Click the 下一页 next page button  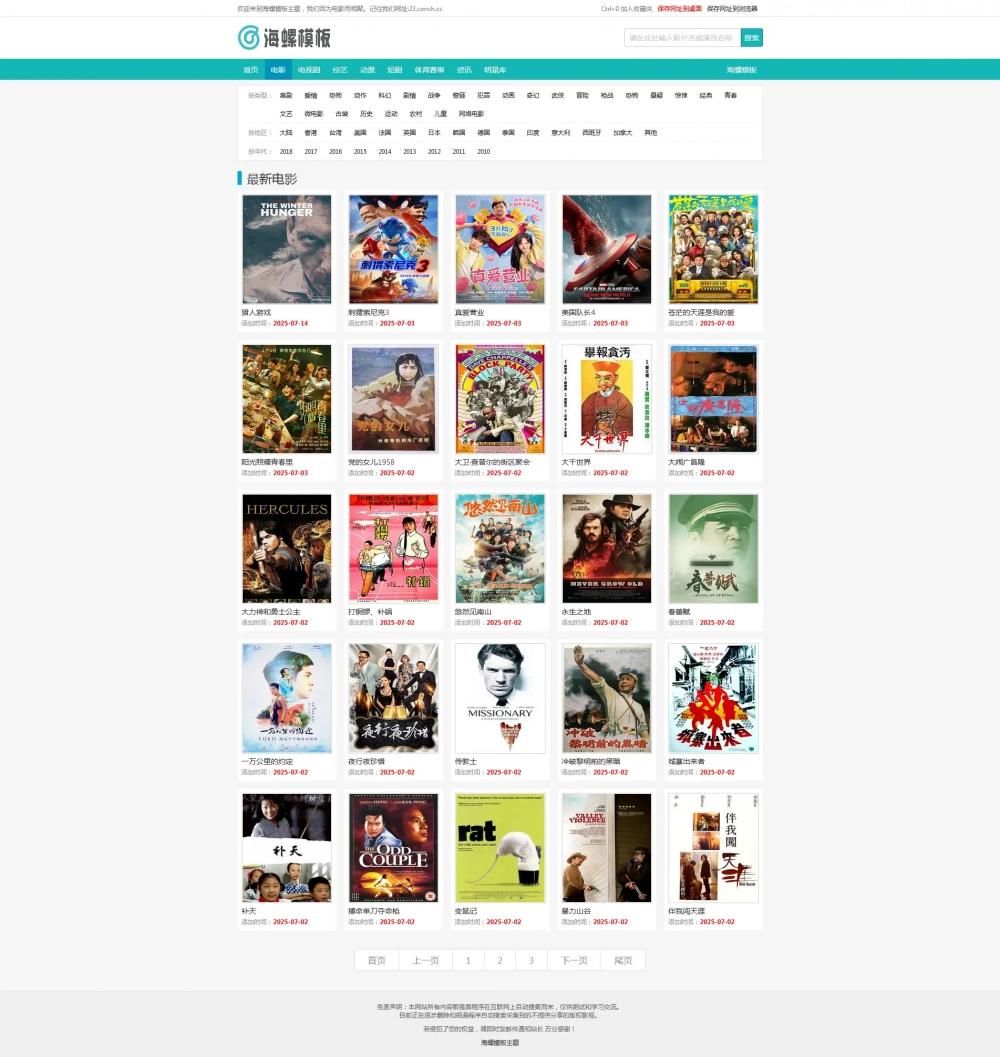coord(575,961)
